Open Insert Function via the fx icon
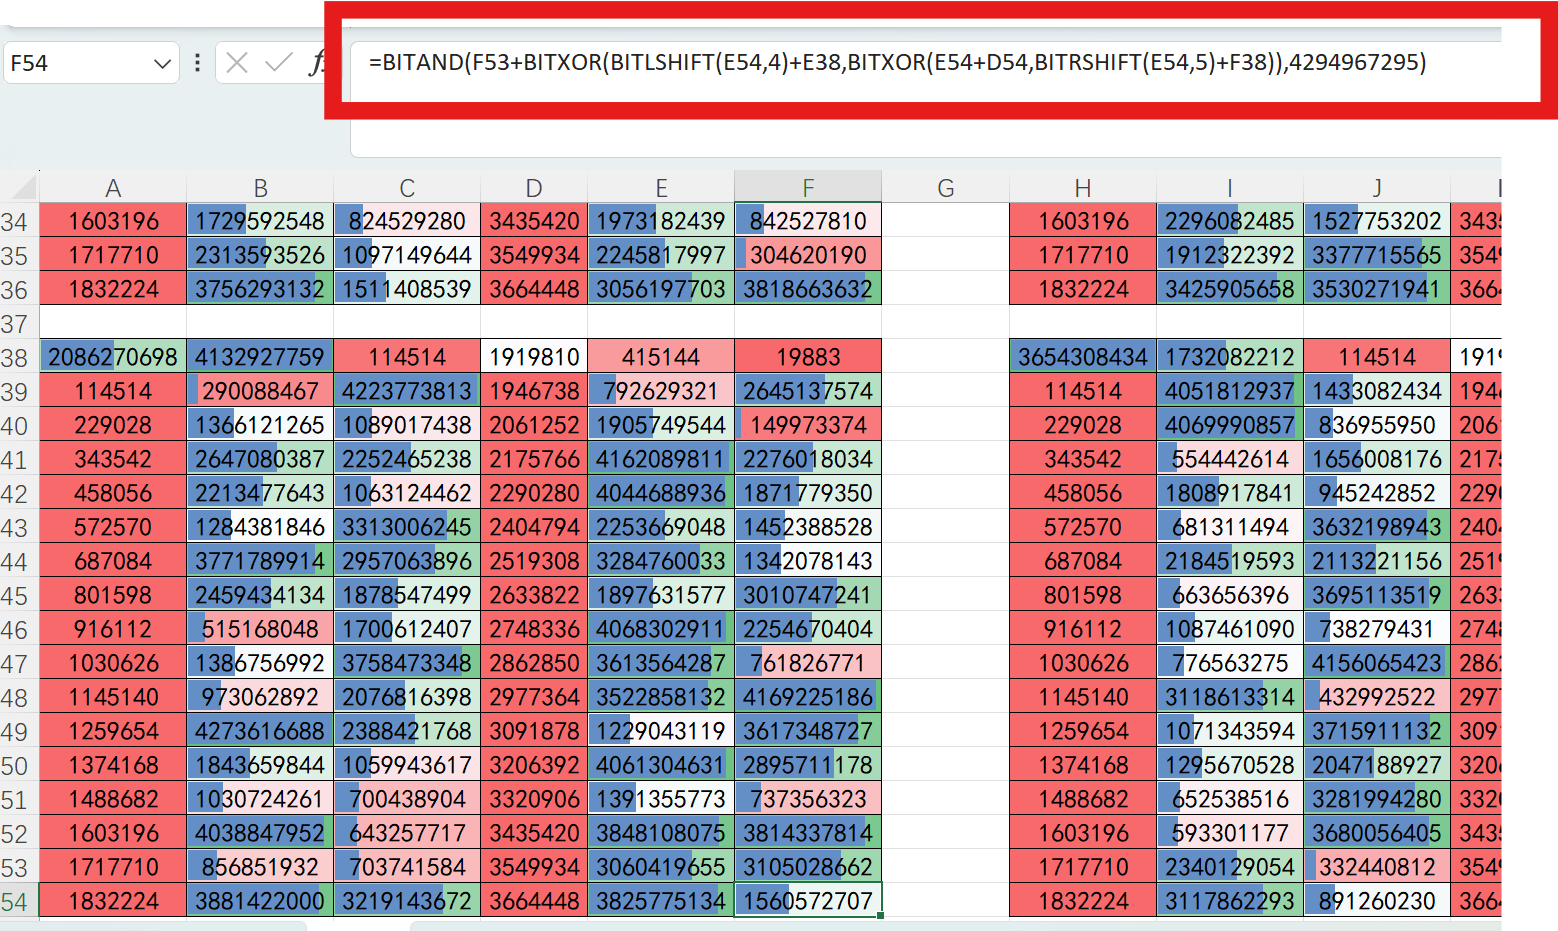 click(317, 63)
